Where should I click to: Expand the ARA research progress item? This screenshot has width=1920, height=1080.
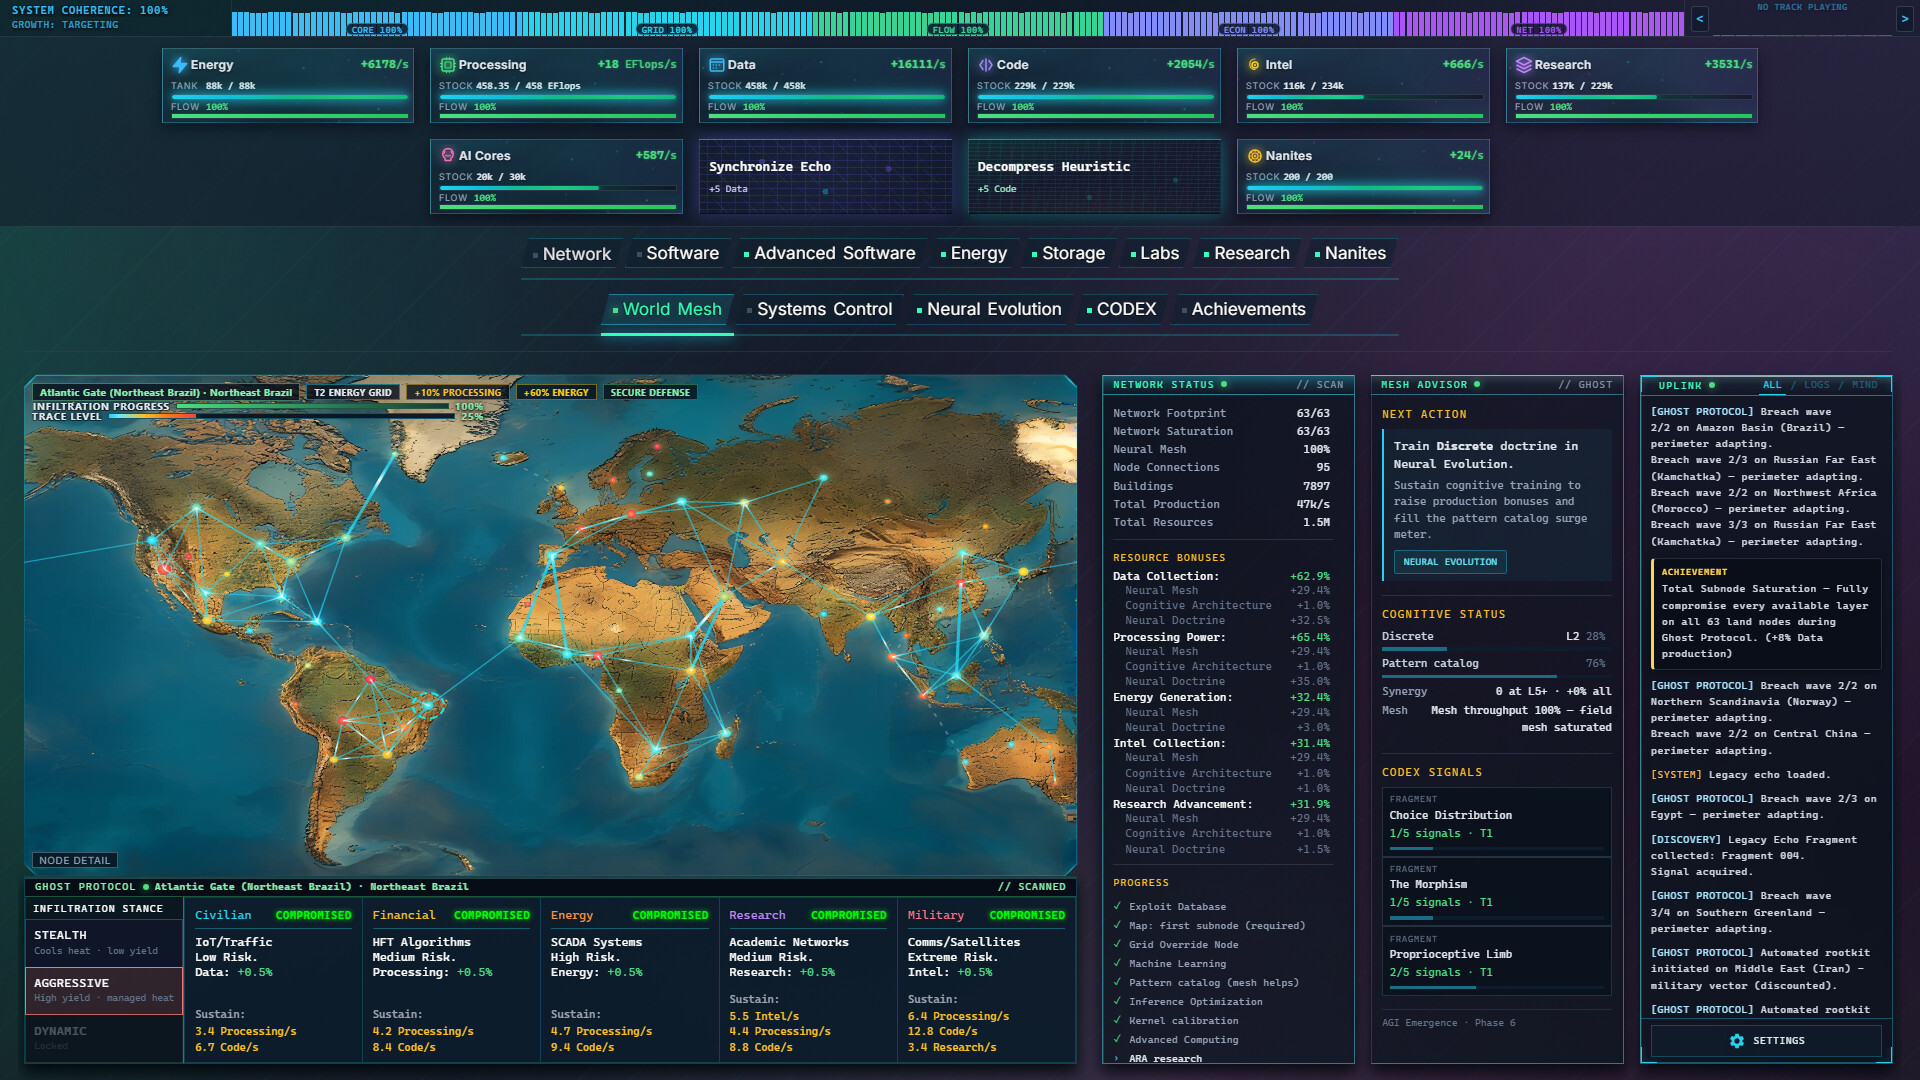pyautogui.click(x=1158, y=1058)
